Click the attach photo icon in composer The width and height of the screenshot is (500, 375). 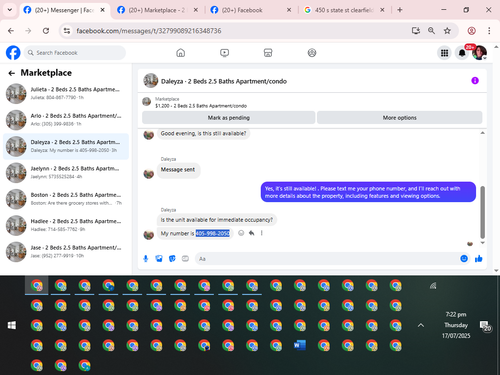(x=159, y=259)
